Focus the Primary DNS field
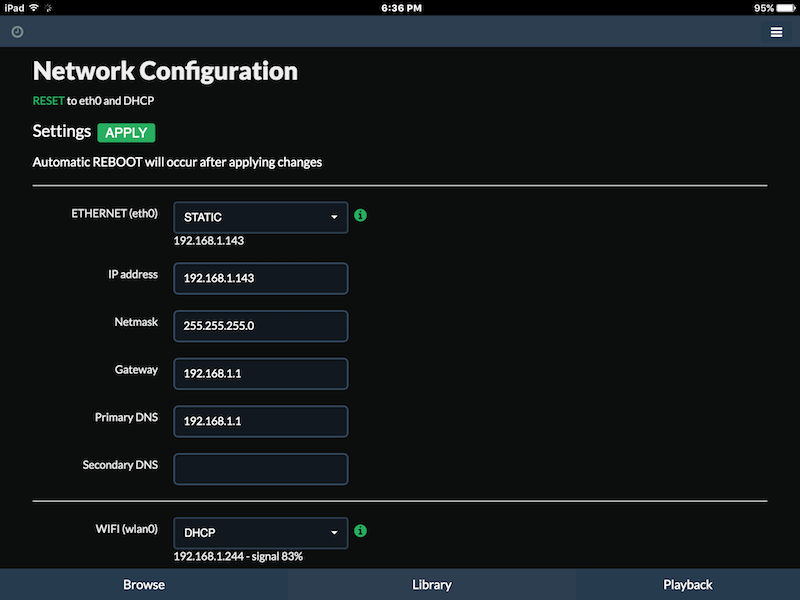The height and width of the screenshot is (600, 800). click(x=261, y=421)
